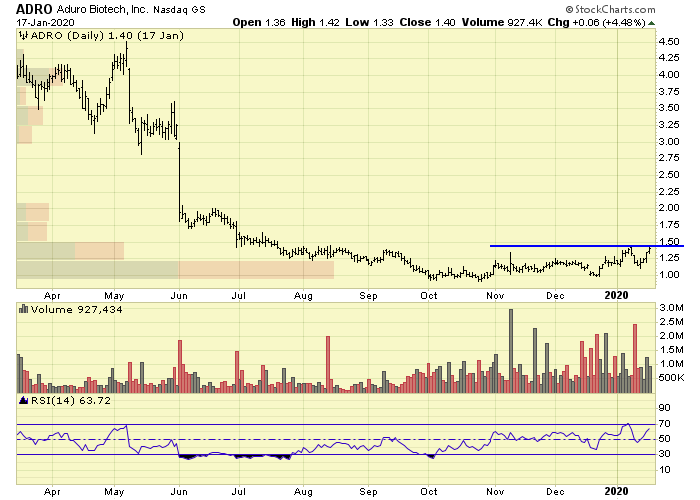Click the 2020 label beneath the price panel

tap(616, 295)
